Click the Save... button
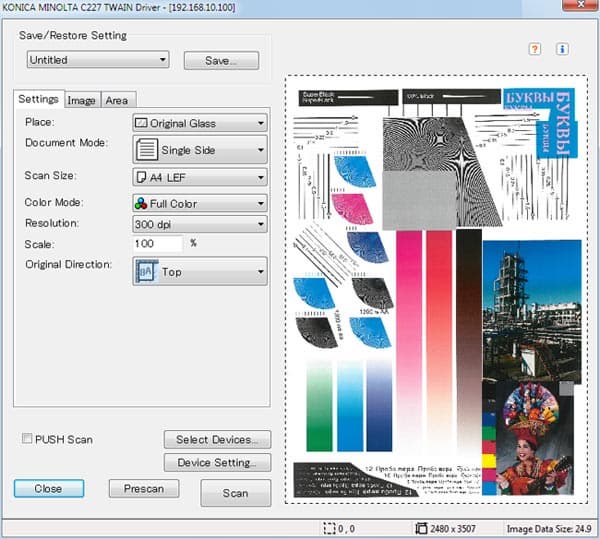This screenshot has height=539, width=600. 221,60
